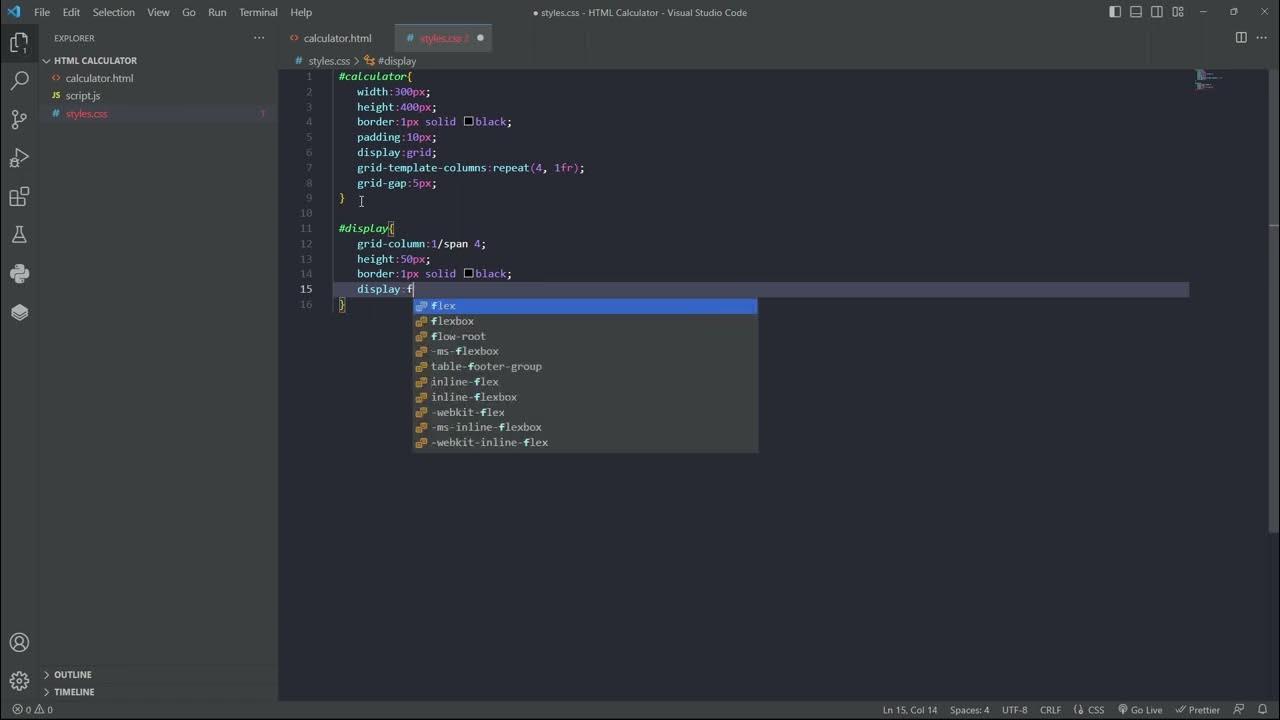Click the UTF-8 encoding status item
Screen dimensions: 1280x720
(1013, 710)
